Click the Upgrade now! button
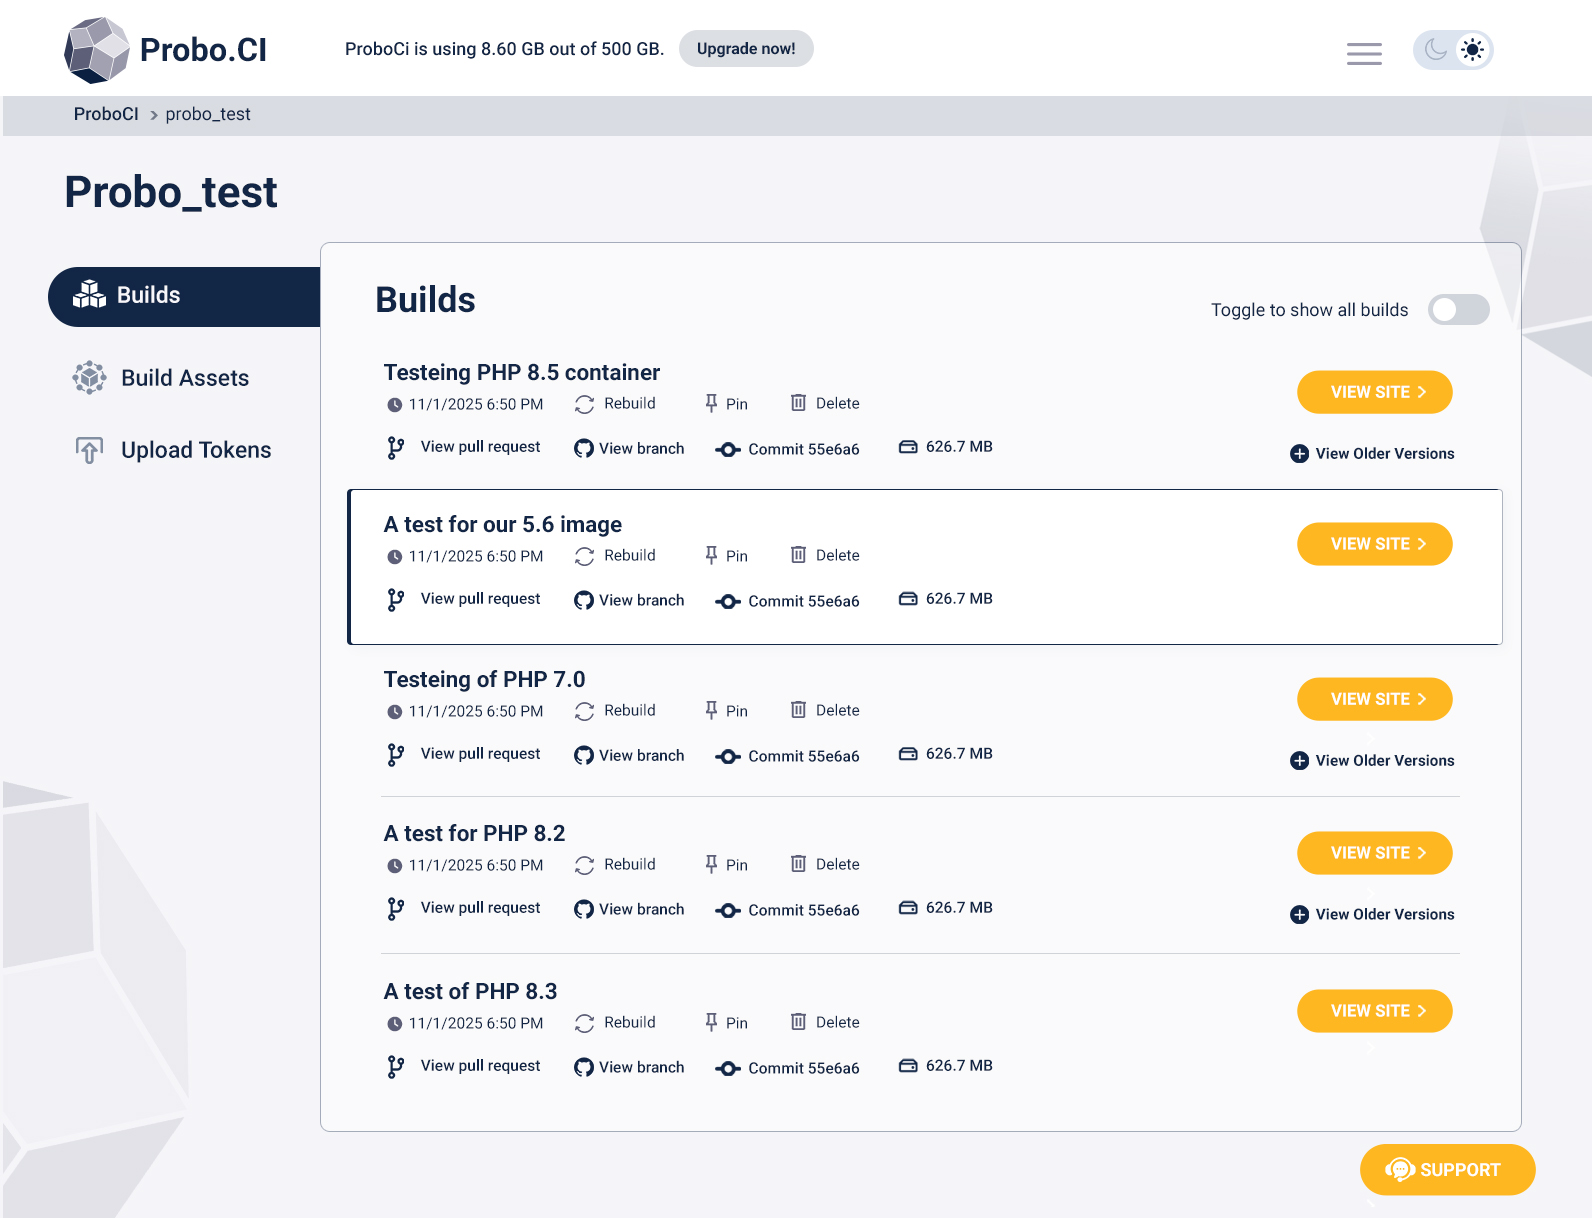 pos(746,49)
